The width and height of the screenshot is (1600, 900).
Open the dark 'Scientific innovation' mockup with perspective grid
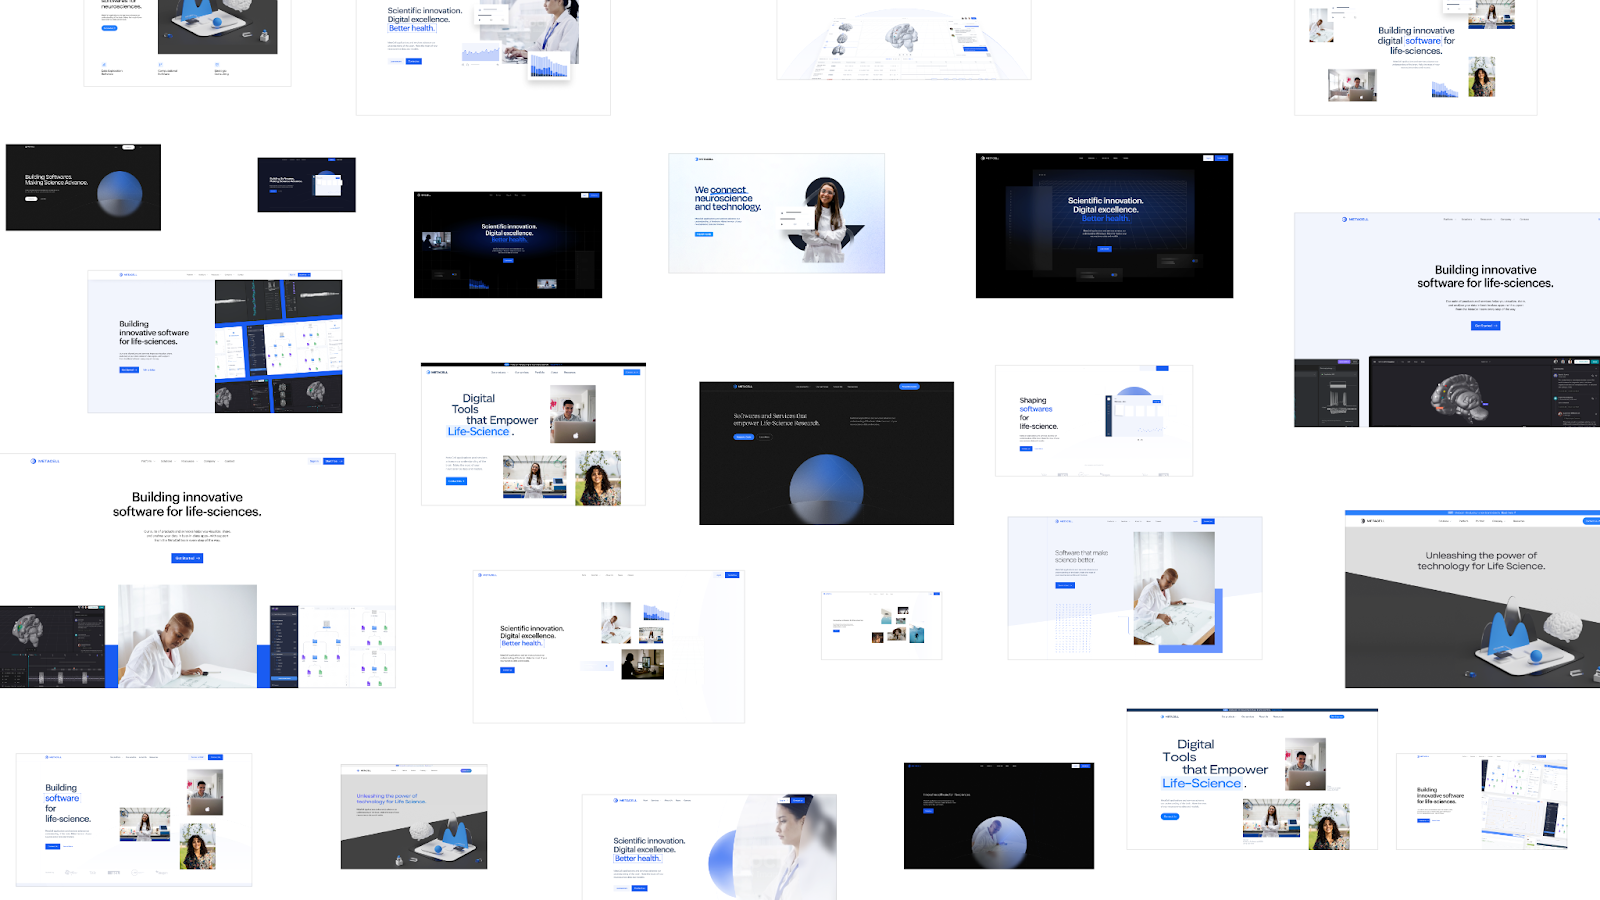pos(1104,226)
